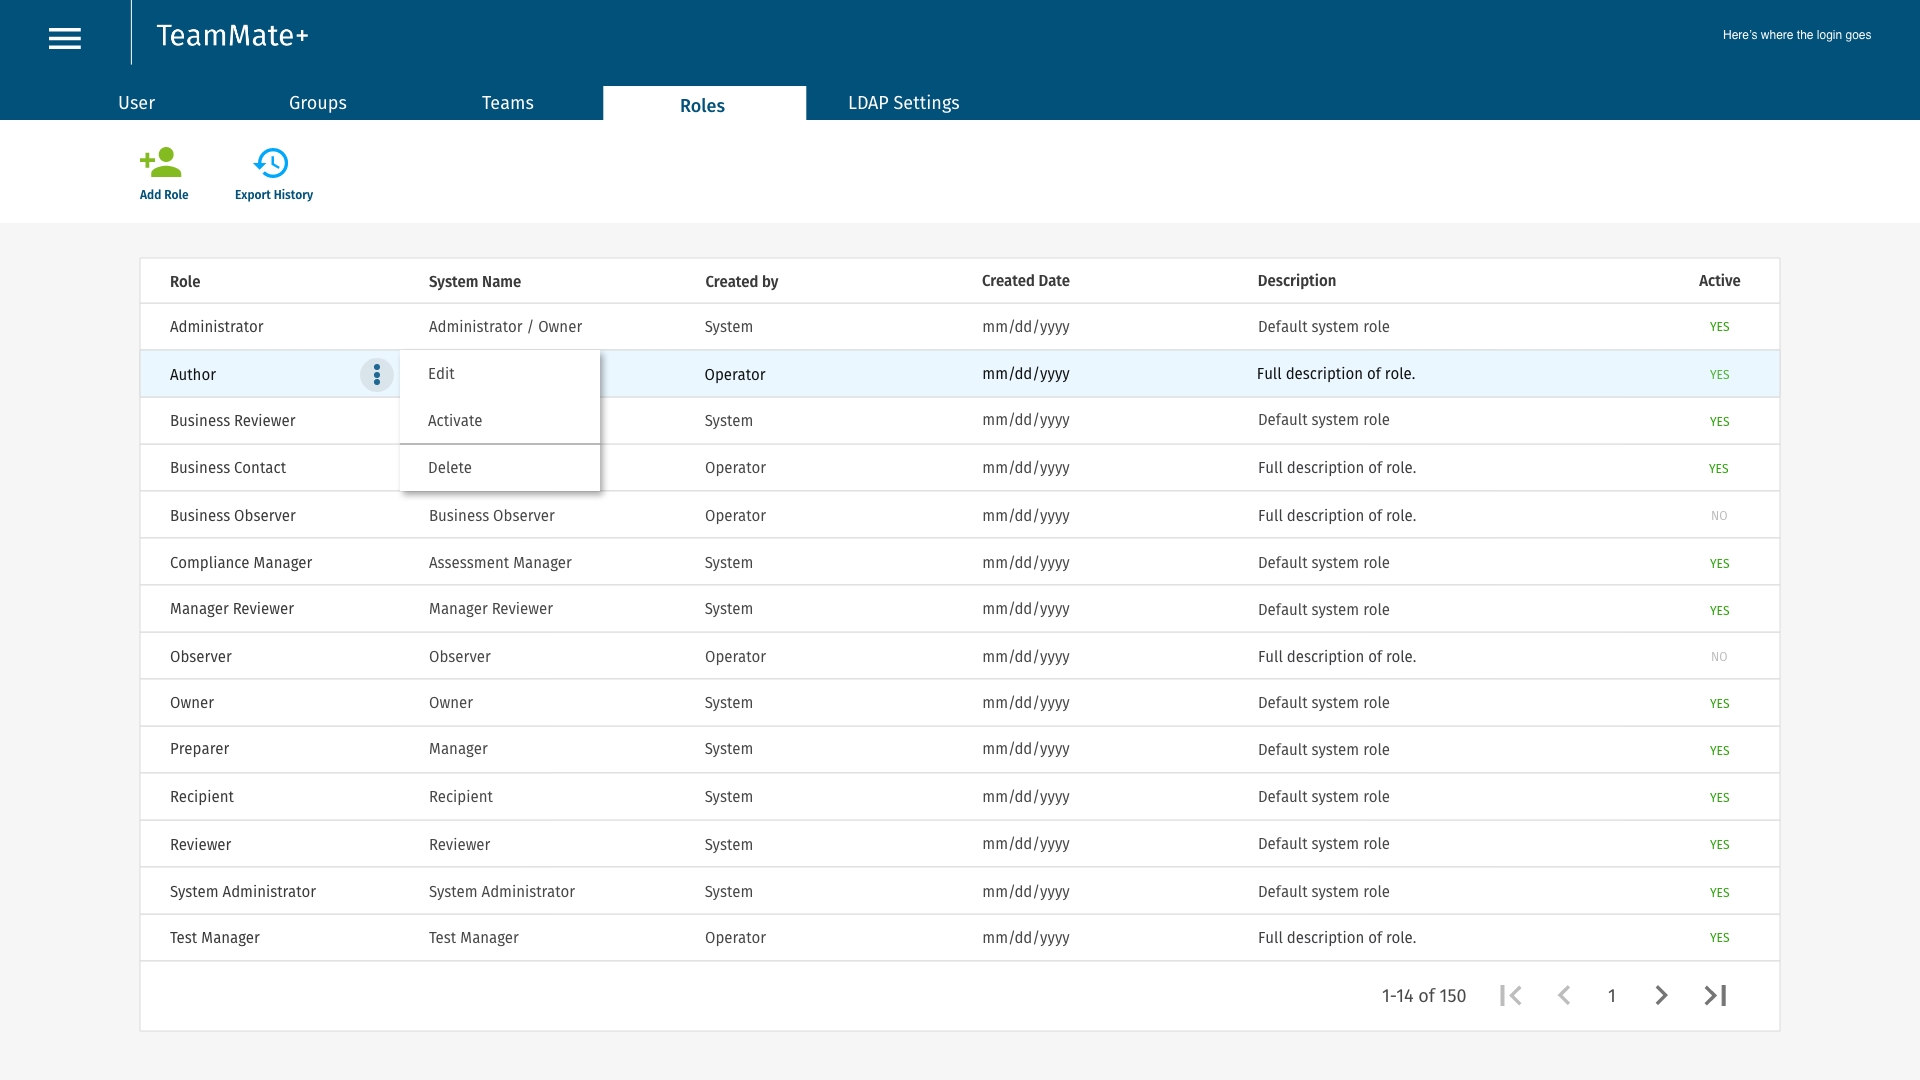
Task: Open the LDAP Settings tab
Action: (903, 103)
